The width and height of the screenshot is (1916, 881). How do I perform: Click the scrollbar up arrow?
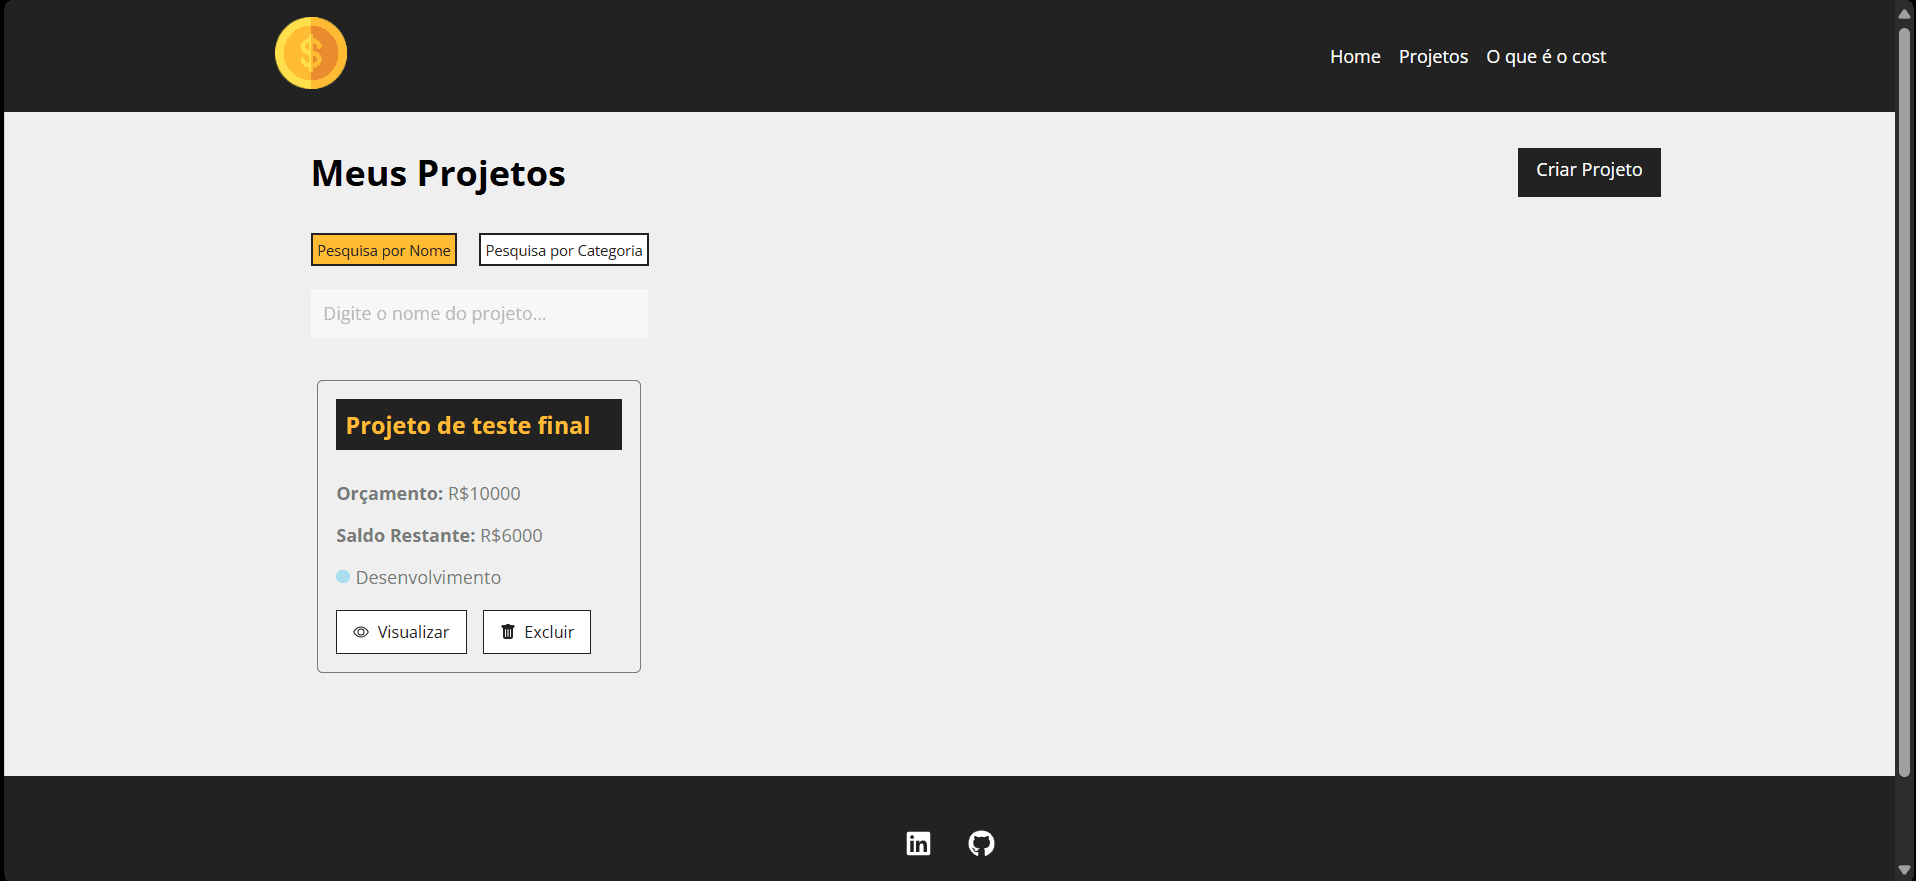point(1905,13)
